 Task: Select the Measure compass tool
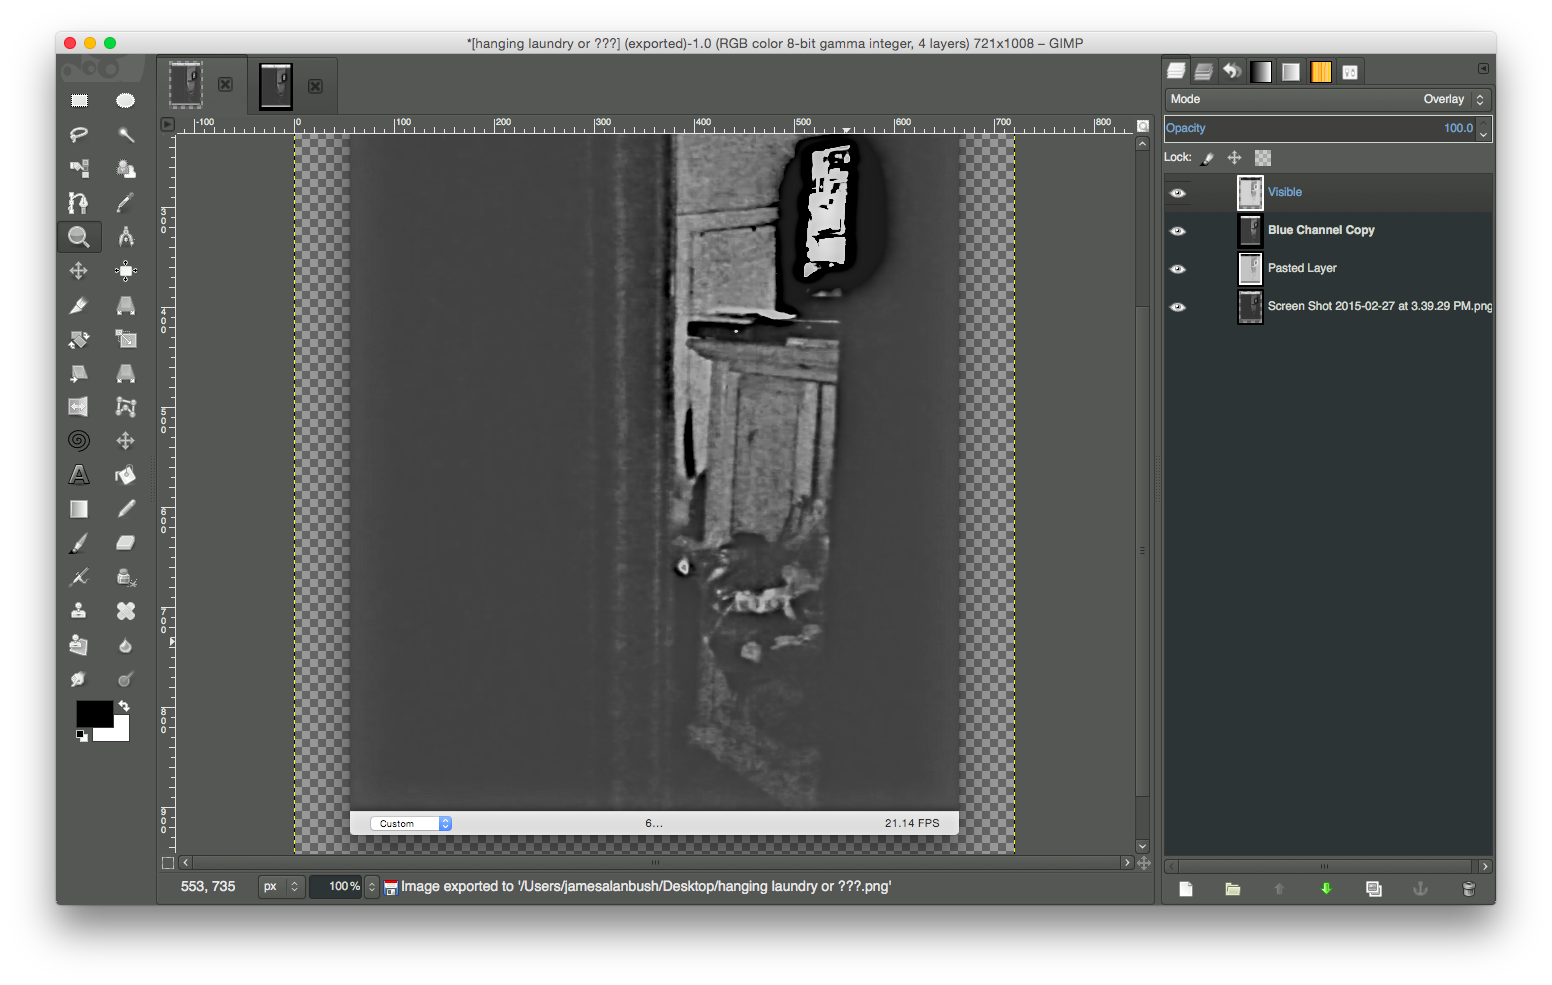coord(125,237)
